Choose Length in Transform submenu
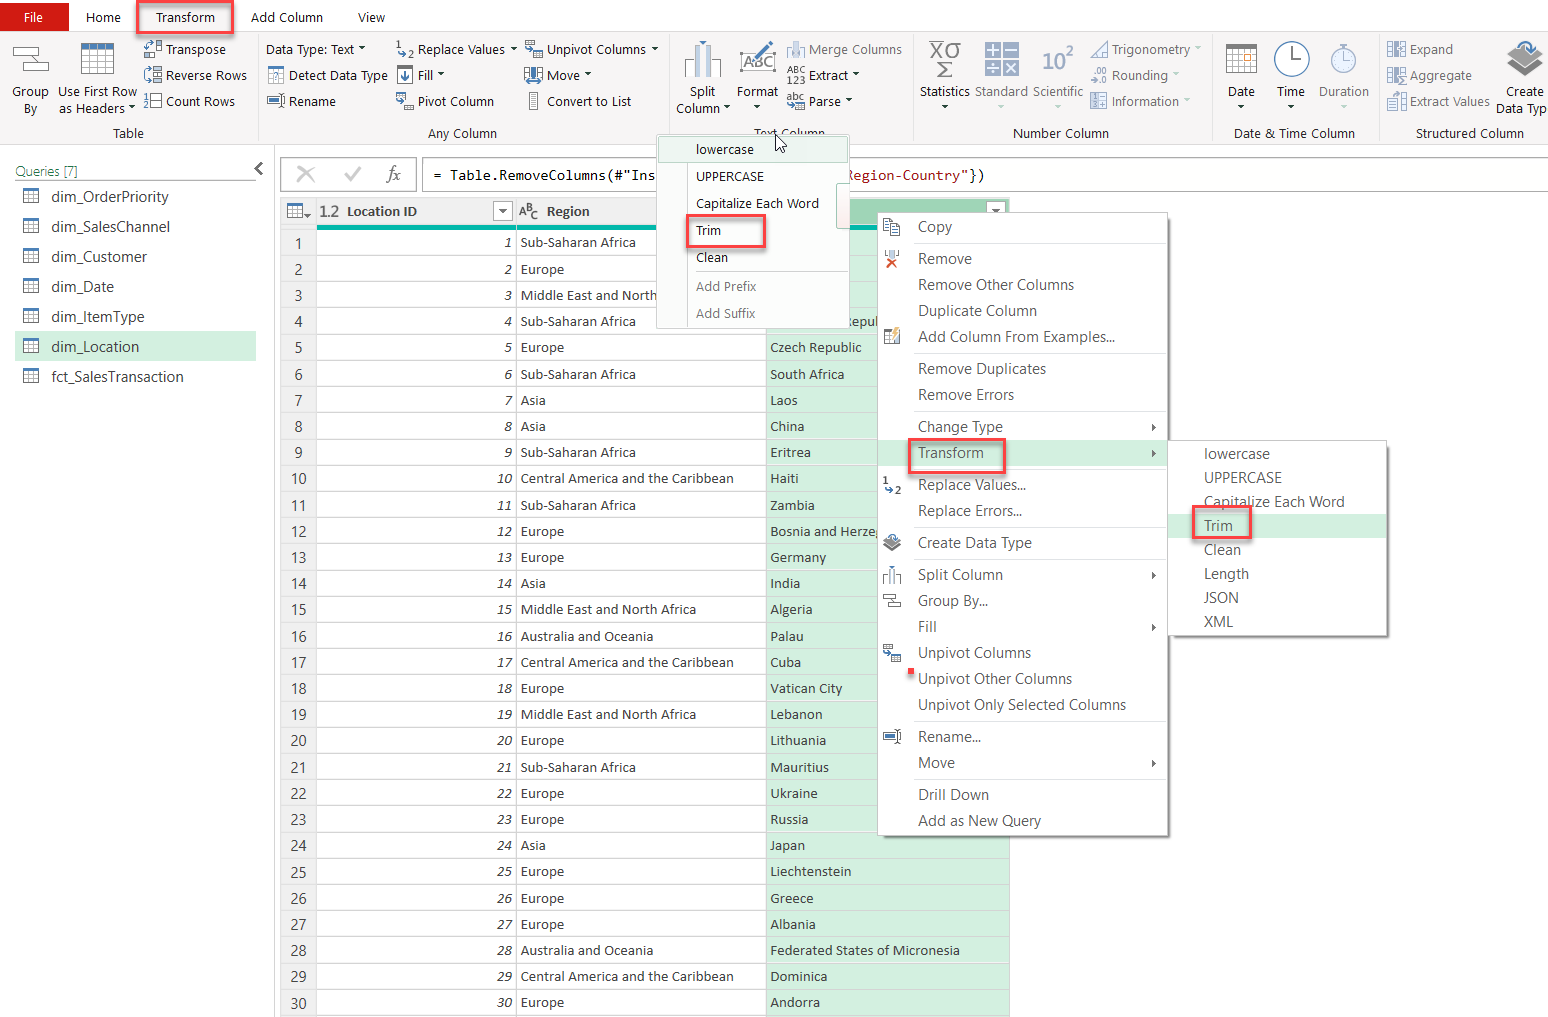The width and height of the screenshot is (1548, 1017). pos(1226,574)
